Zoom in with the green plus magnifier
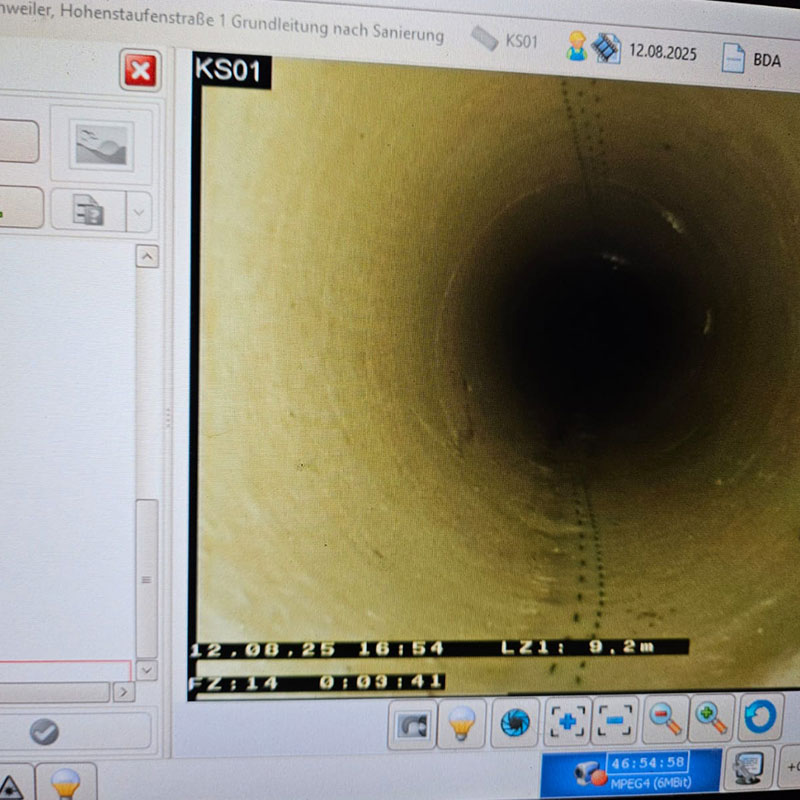This screenshot has width=800, height=800. pos(711,716)
